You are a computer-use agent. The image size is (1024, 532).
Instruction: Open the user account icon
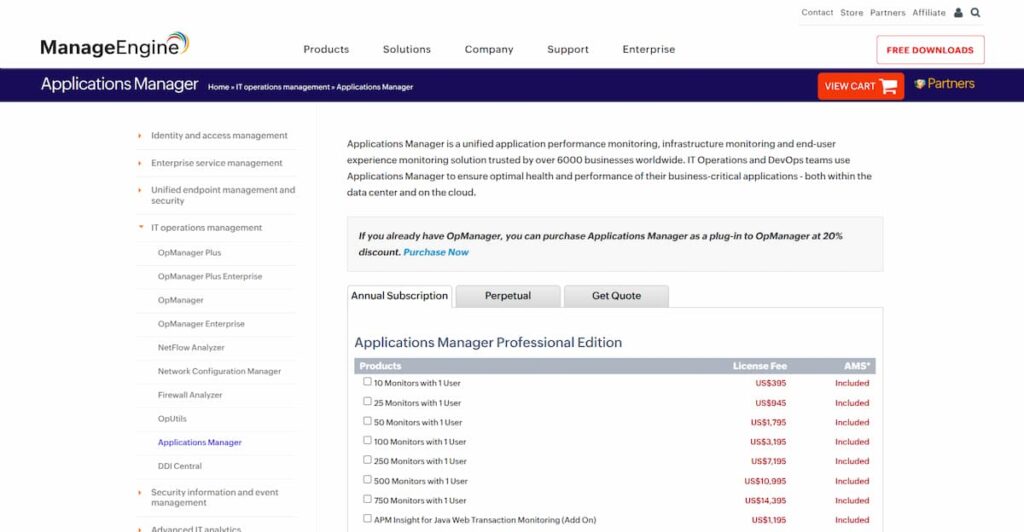959,13
